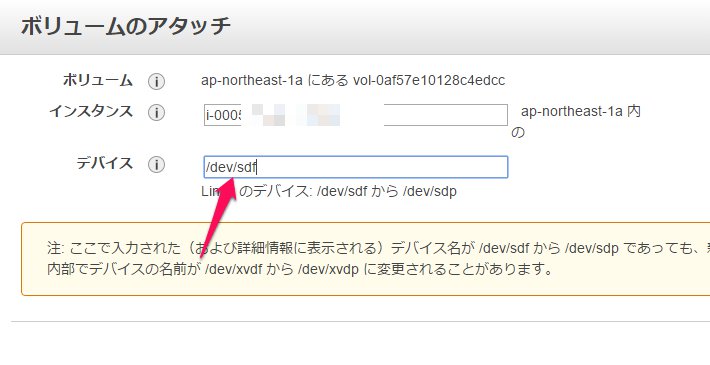
Task: Click the ap-northeast-1a 内 text beside instance field
Action: (x=581, y=111)
